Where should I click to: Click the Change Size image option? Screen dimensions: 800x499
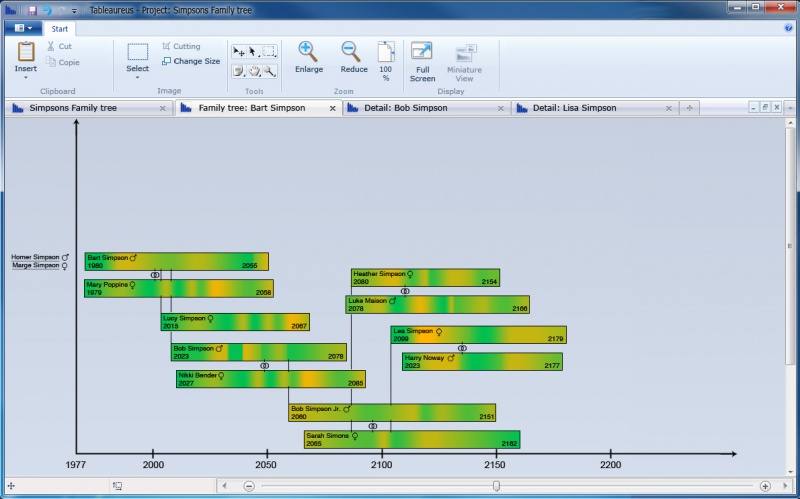click(191, 61)
